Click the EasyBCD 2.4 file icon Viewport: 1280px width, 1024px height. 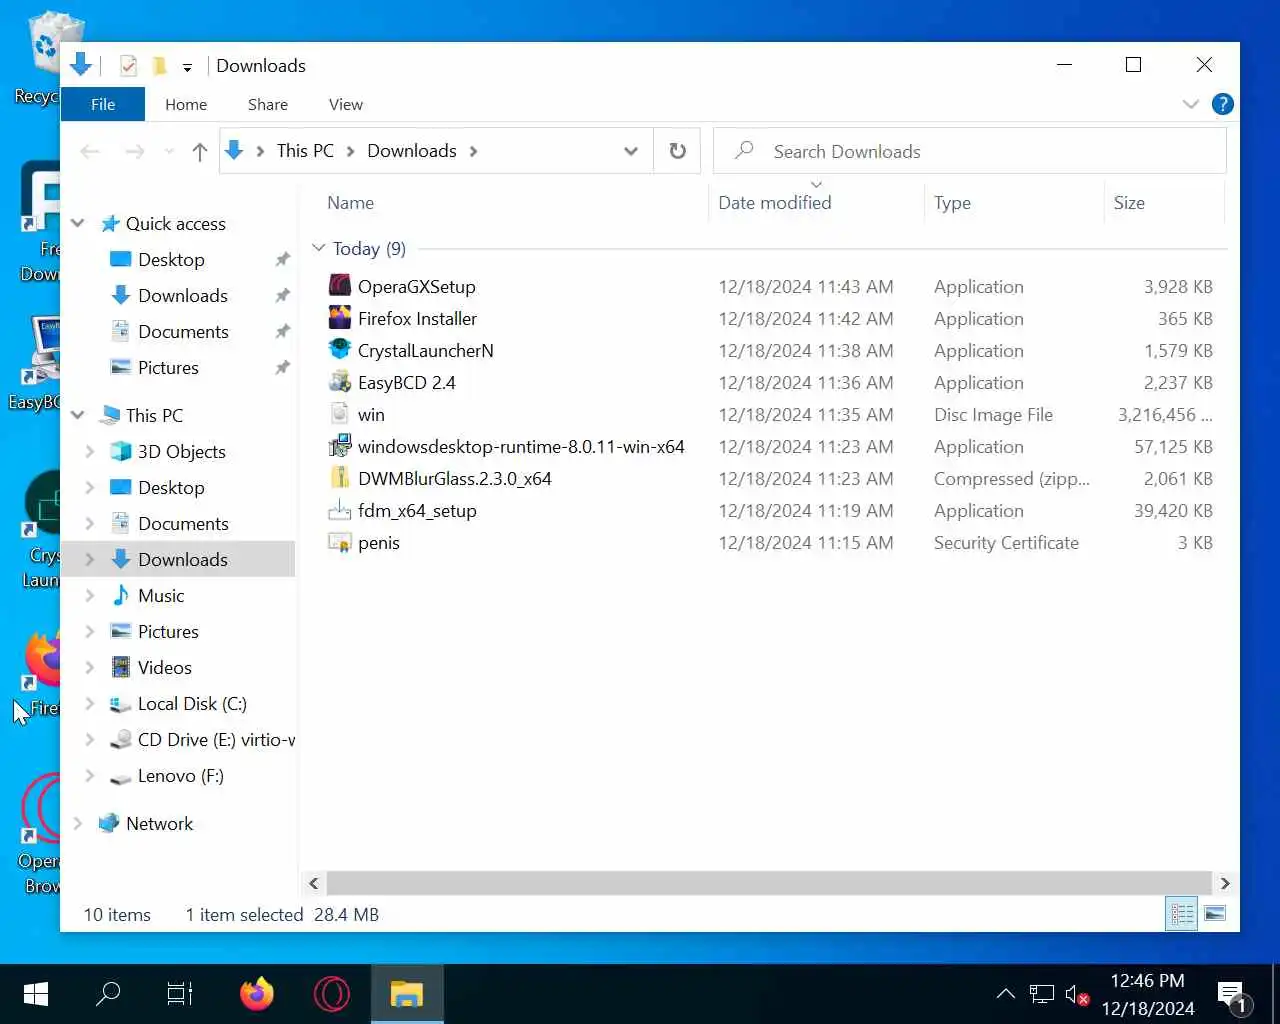click(x=340, y=382)
